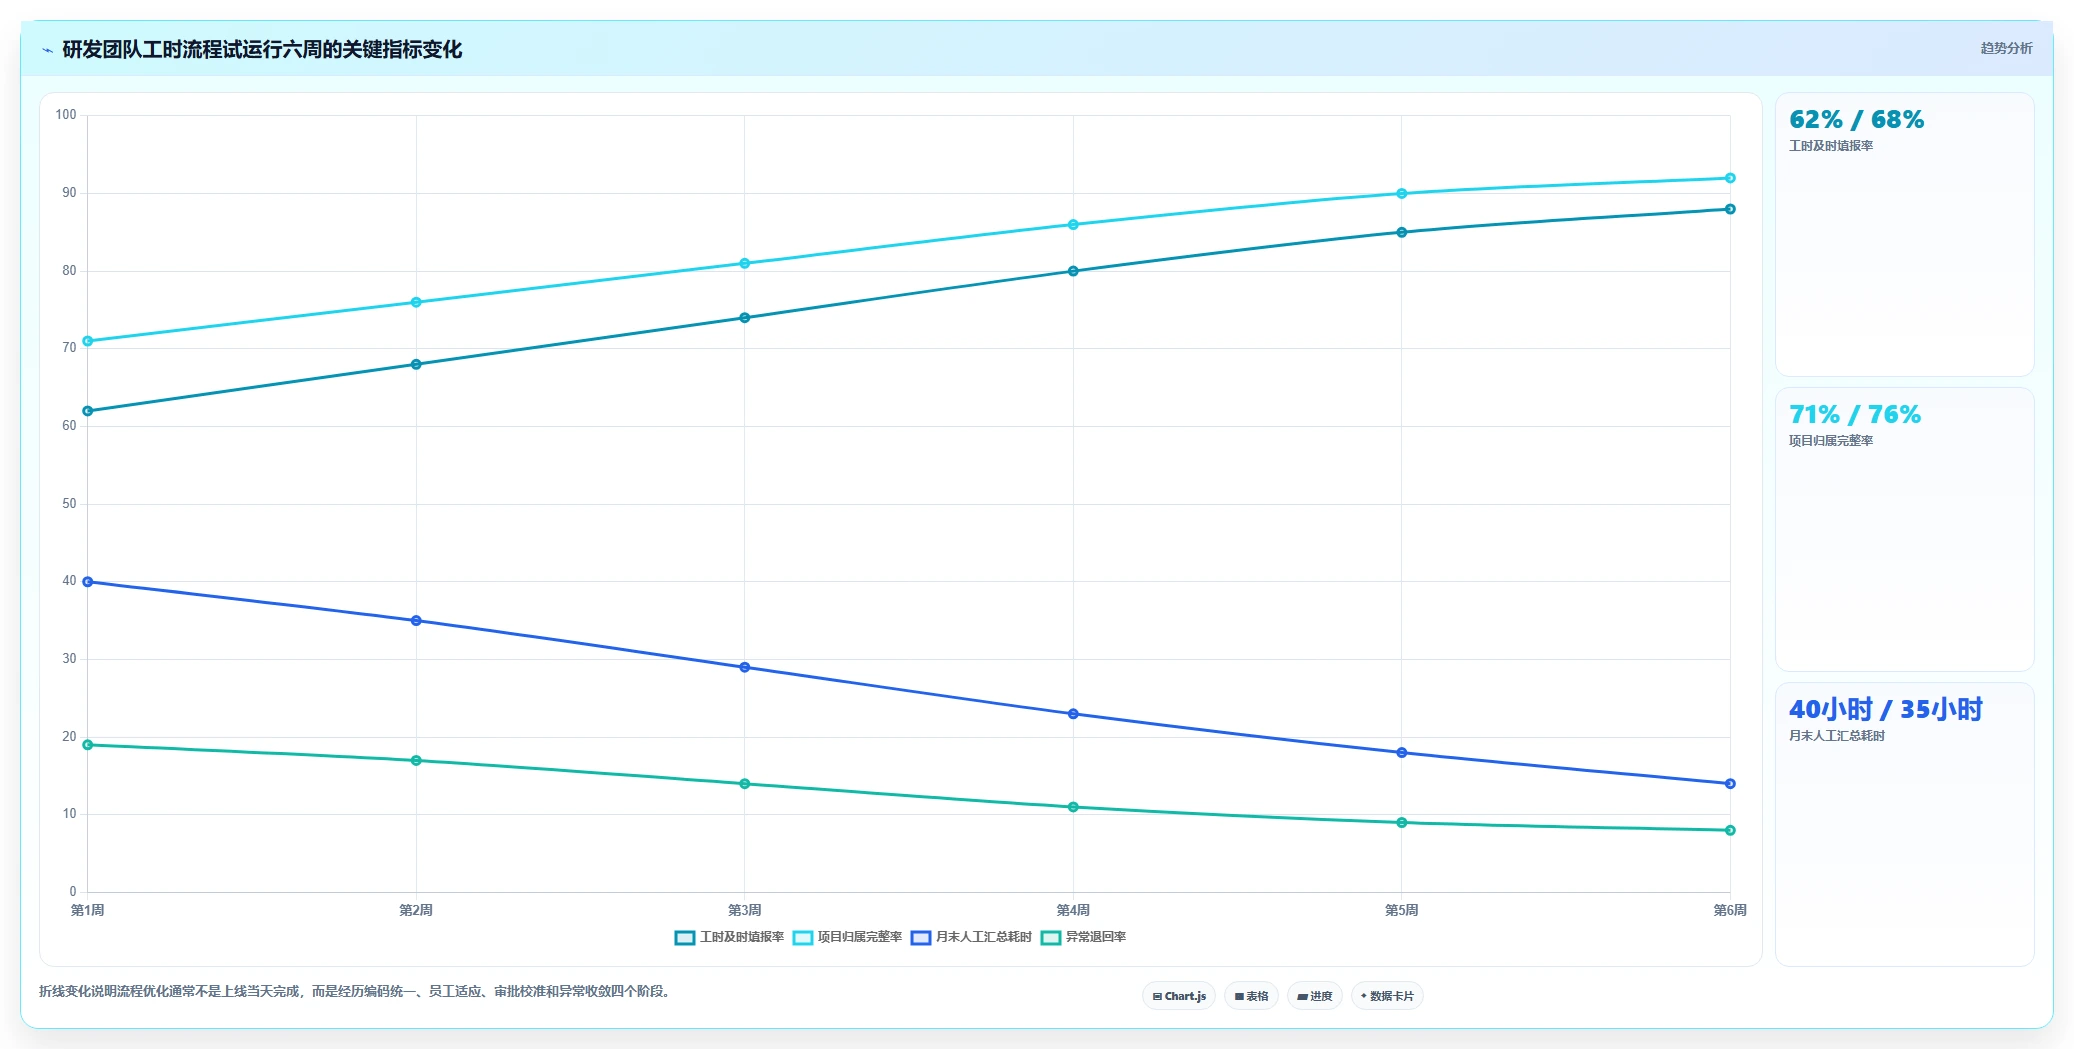Image resolution: width=2074 pixels, height=1049 pixels.
Task: Click the trend icon beside the dashboard title
Action: tap(47, 50)
